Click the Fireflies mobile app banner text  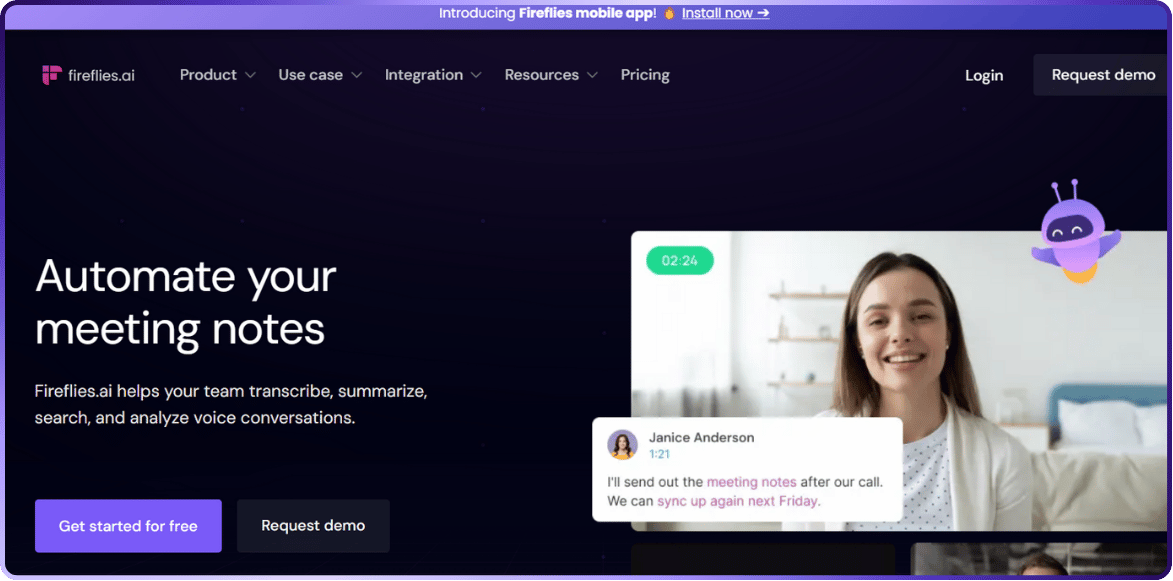[586, 13]
